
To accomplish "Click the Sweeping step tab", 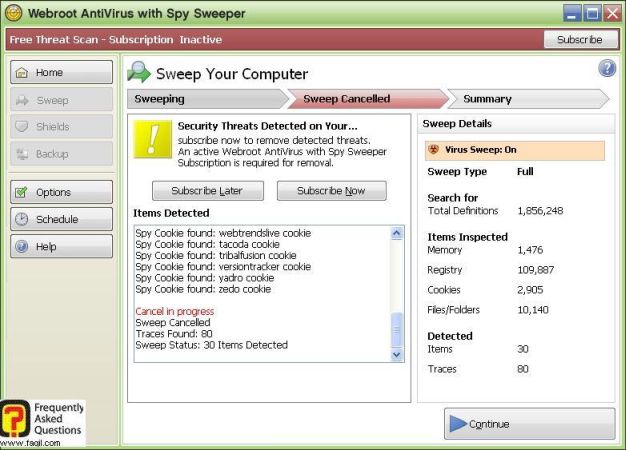I will (x=208, y=99).
